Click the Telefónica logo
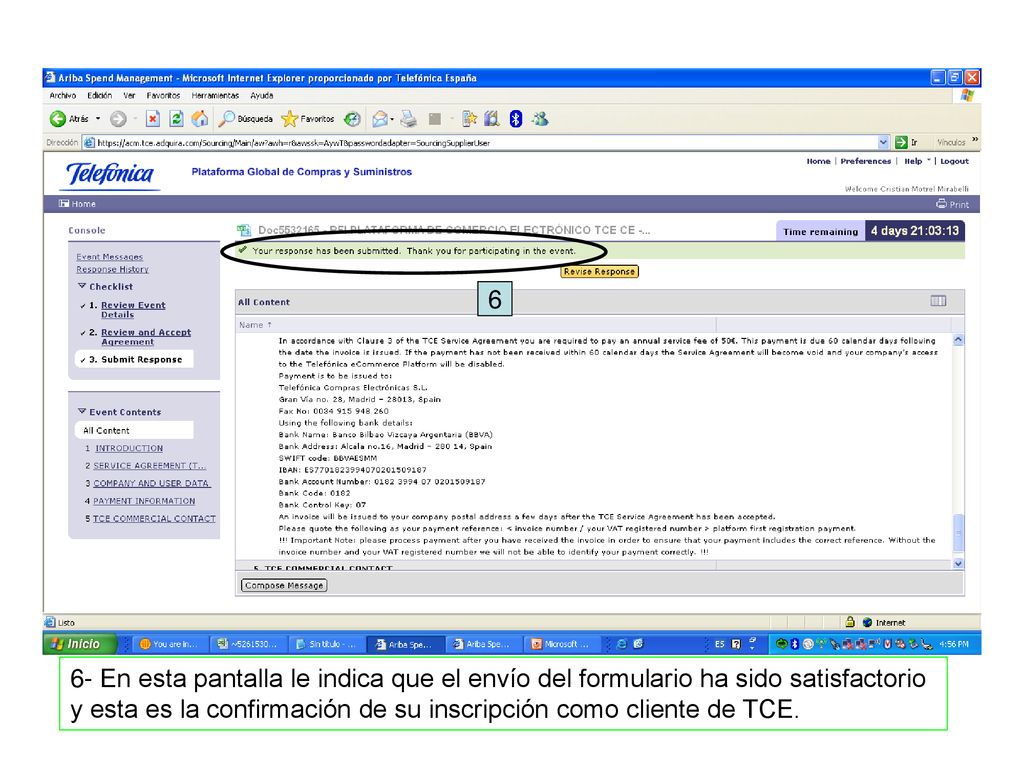The height and width of the screenshot is (768, 1024). 111,174
